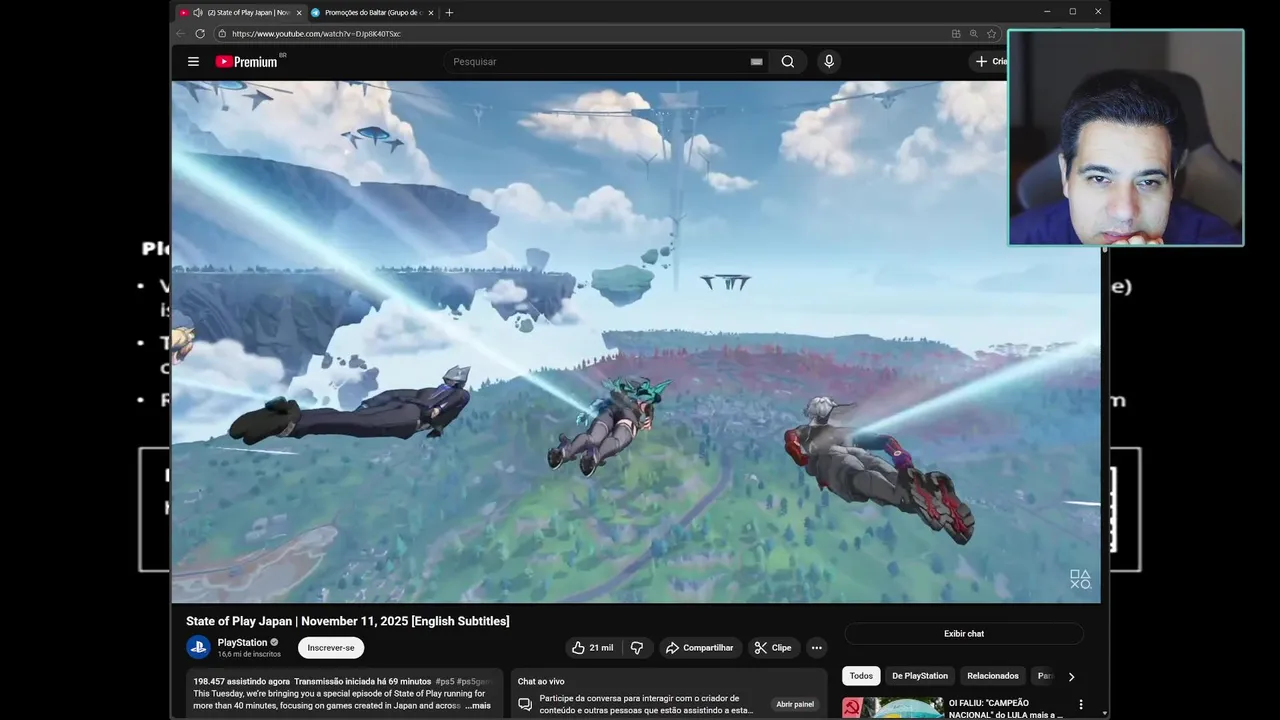Open the OI FALIU recommended video thumbnail
The image size is (1280, 720).
click(x=892, y=708)
